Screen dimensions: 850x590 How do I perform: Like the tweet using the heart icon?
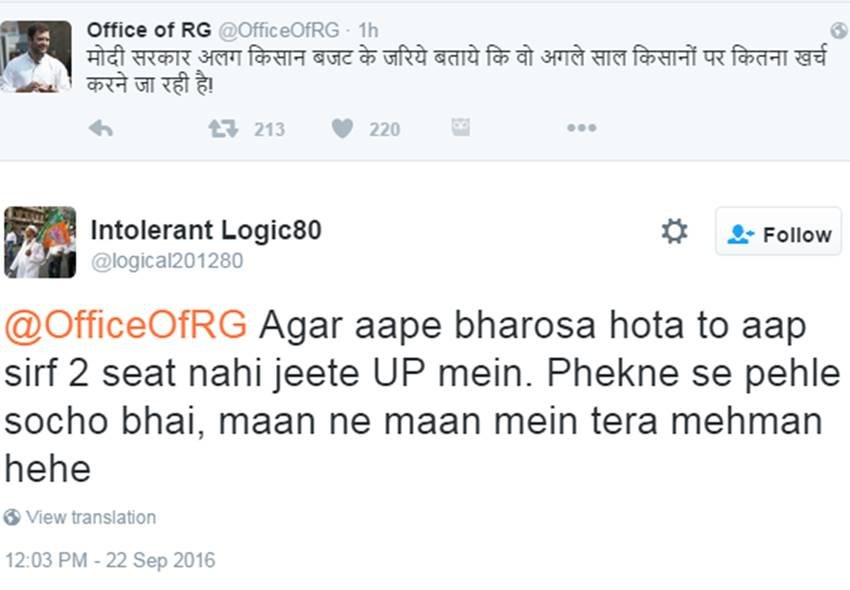[x=342, y=129]
